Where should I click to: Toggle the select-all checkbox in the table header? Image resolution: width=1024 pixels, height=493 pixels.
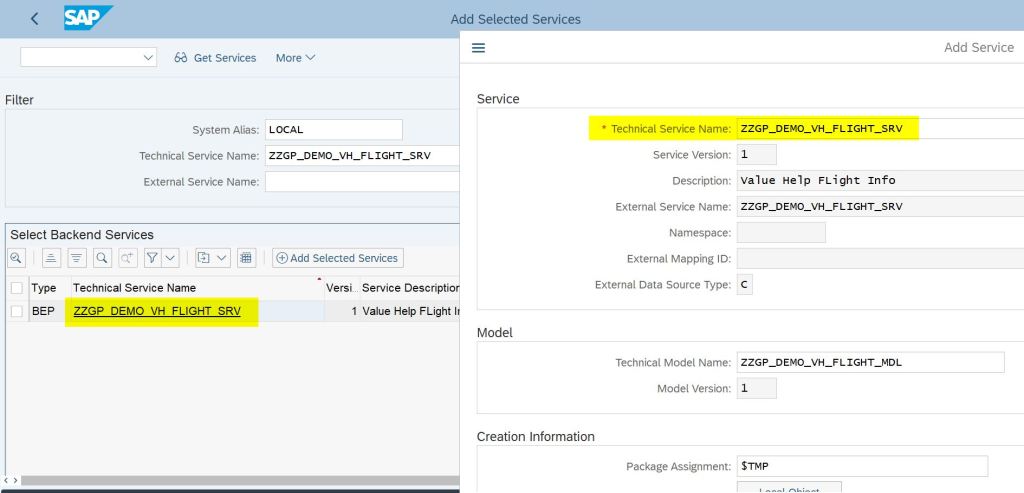tap(16, 288)
